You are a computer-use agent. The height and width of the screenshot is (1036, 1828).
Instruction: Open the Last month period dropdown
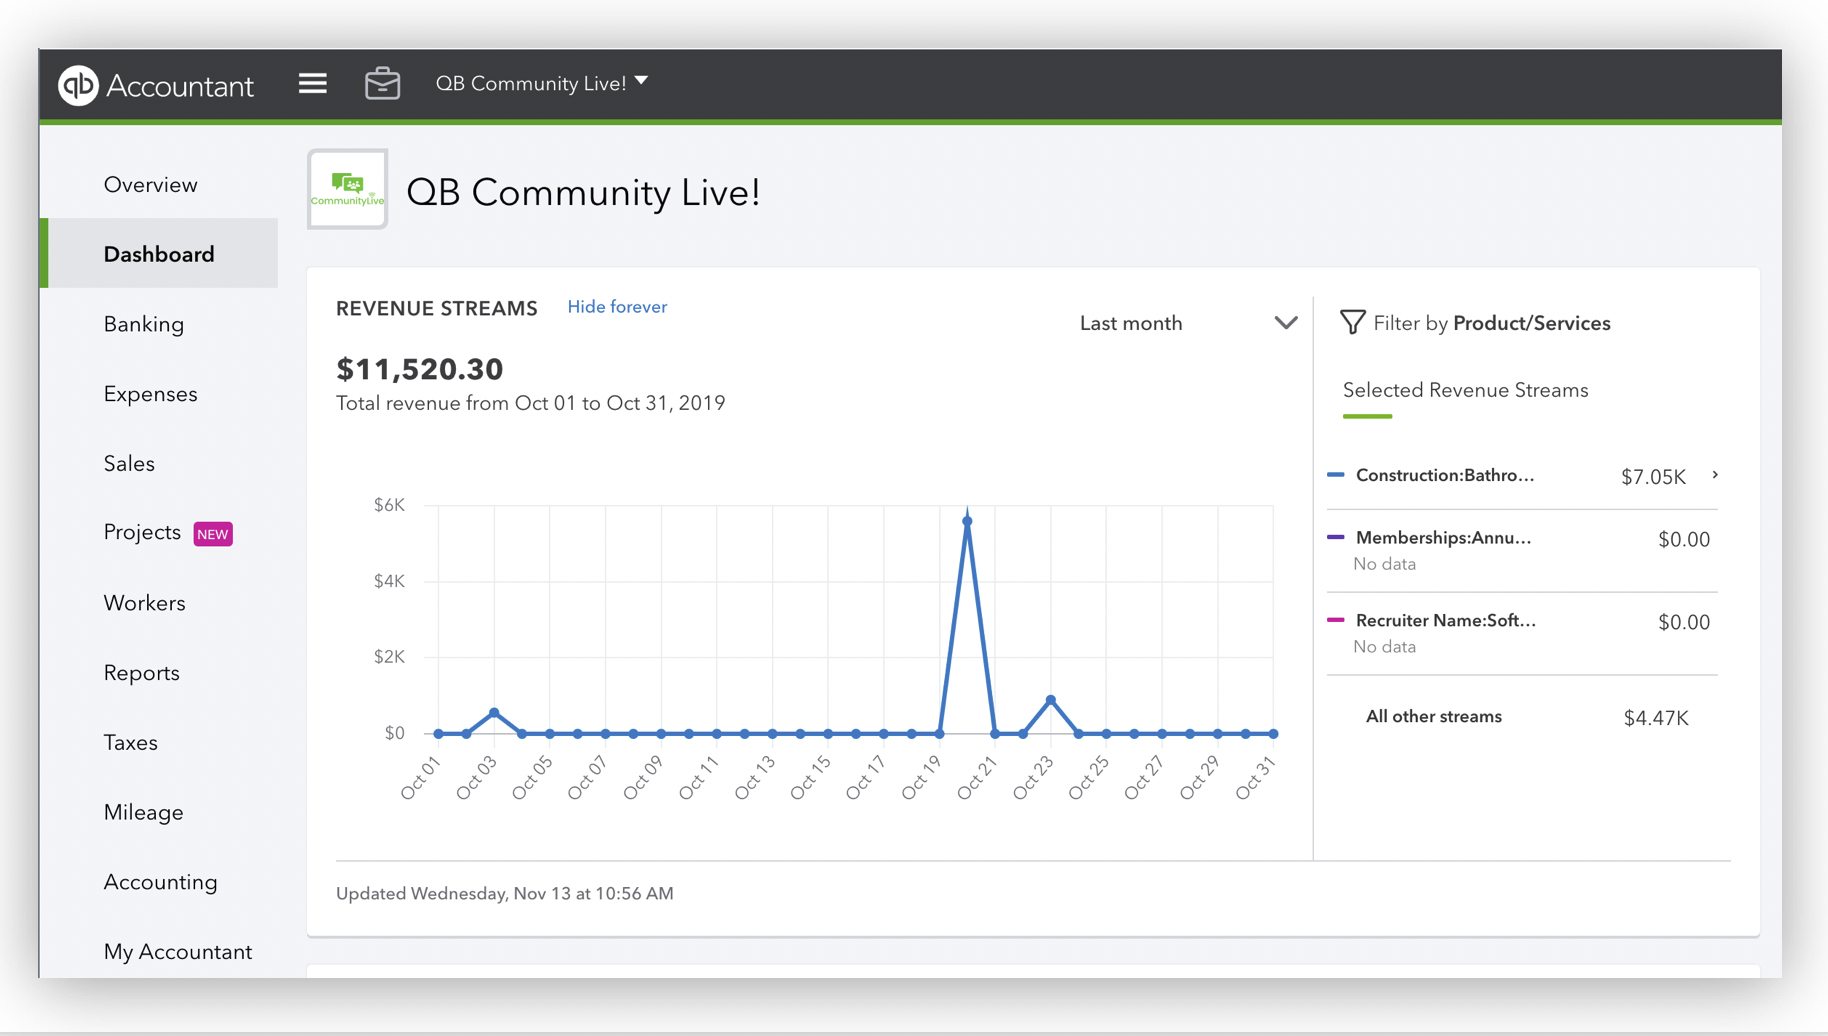pyautogui.click(x=1188, y=323)
